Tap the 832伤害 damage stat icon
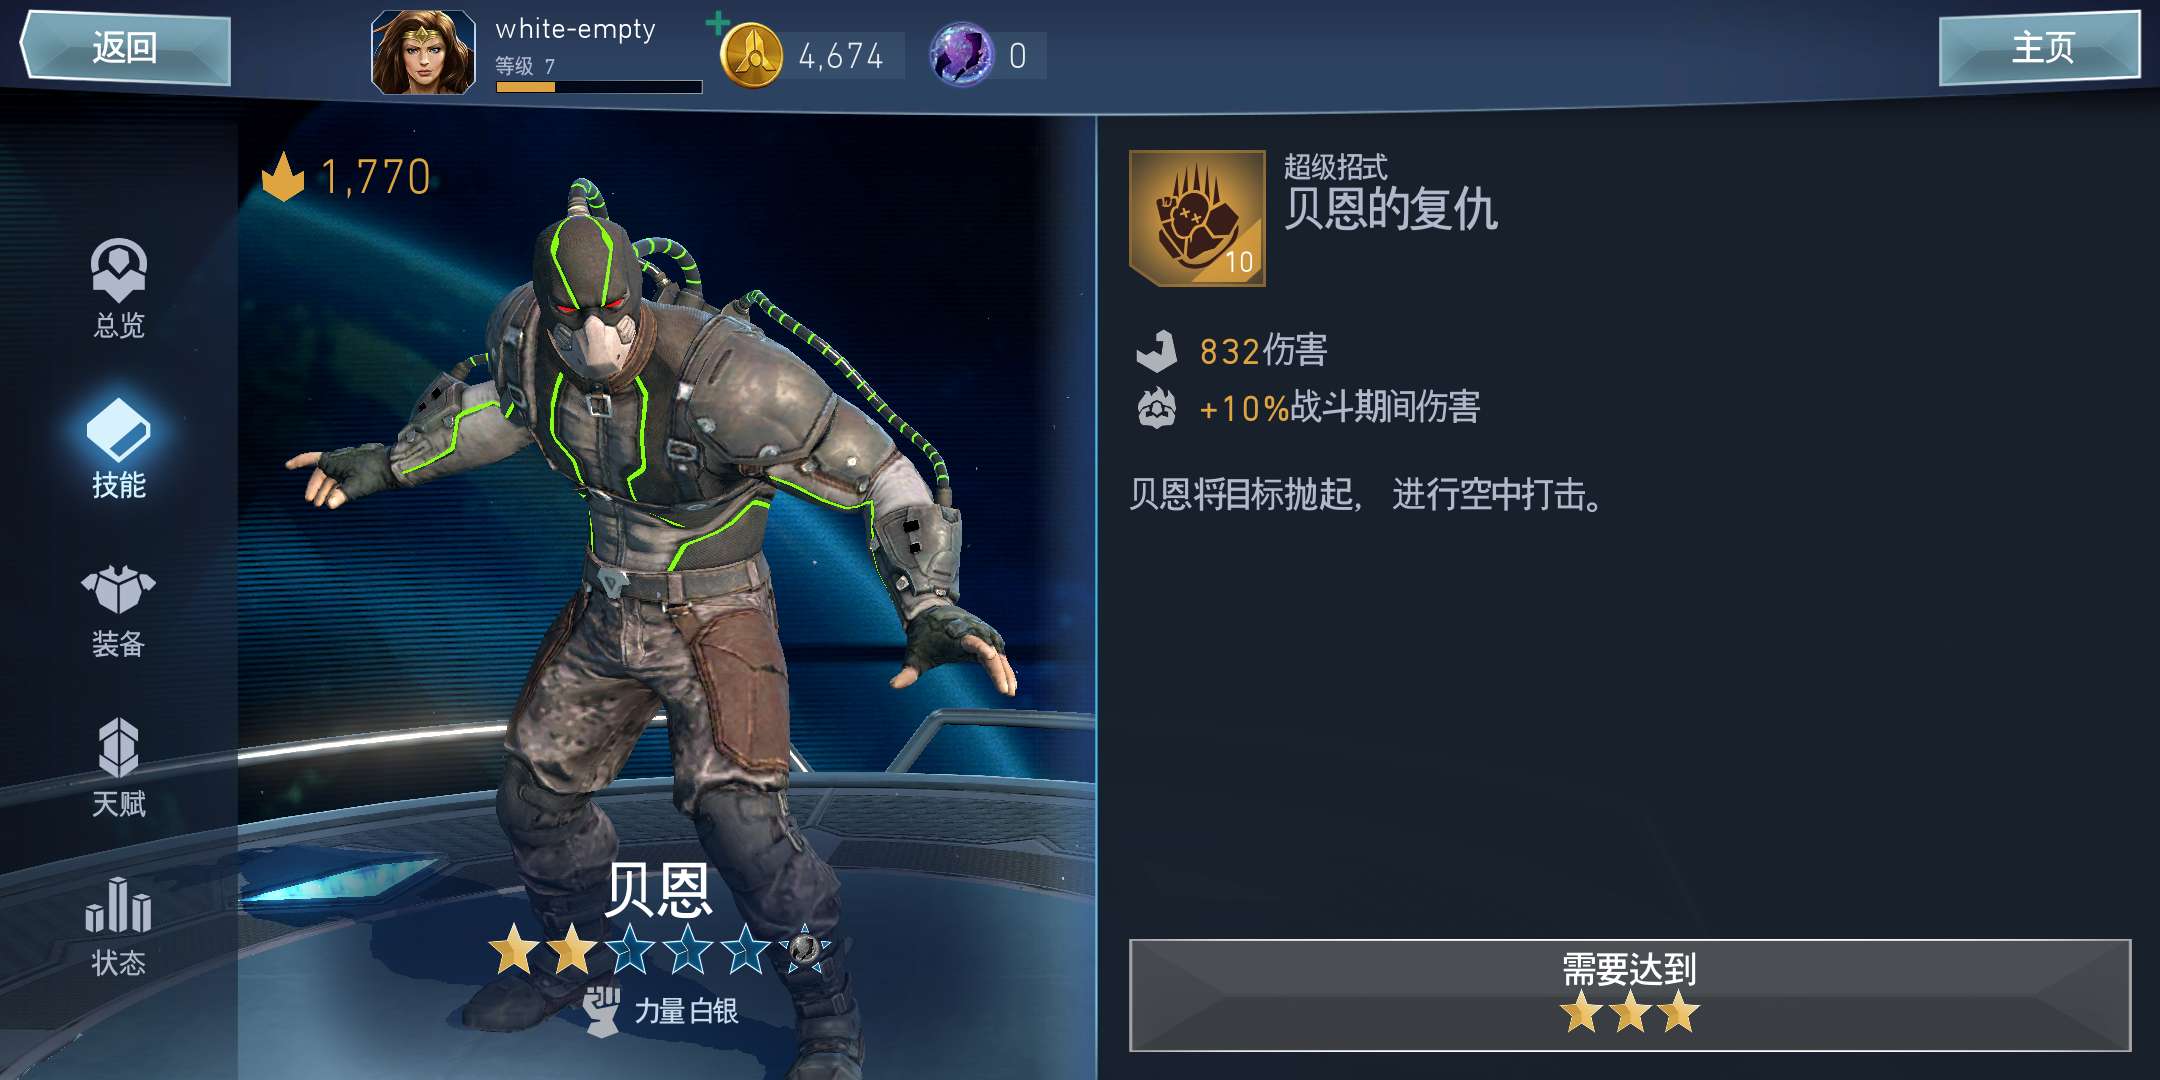Screen dimensions: 2160x1080 pyautogui.click(x=1157, y=351)
